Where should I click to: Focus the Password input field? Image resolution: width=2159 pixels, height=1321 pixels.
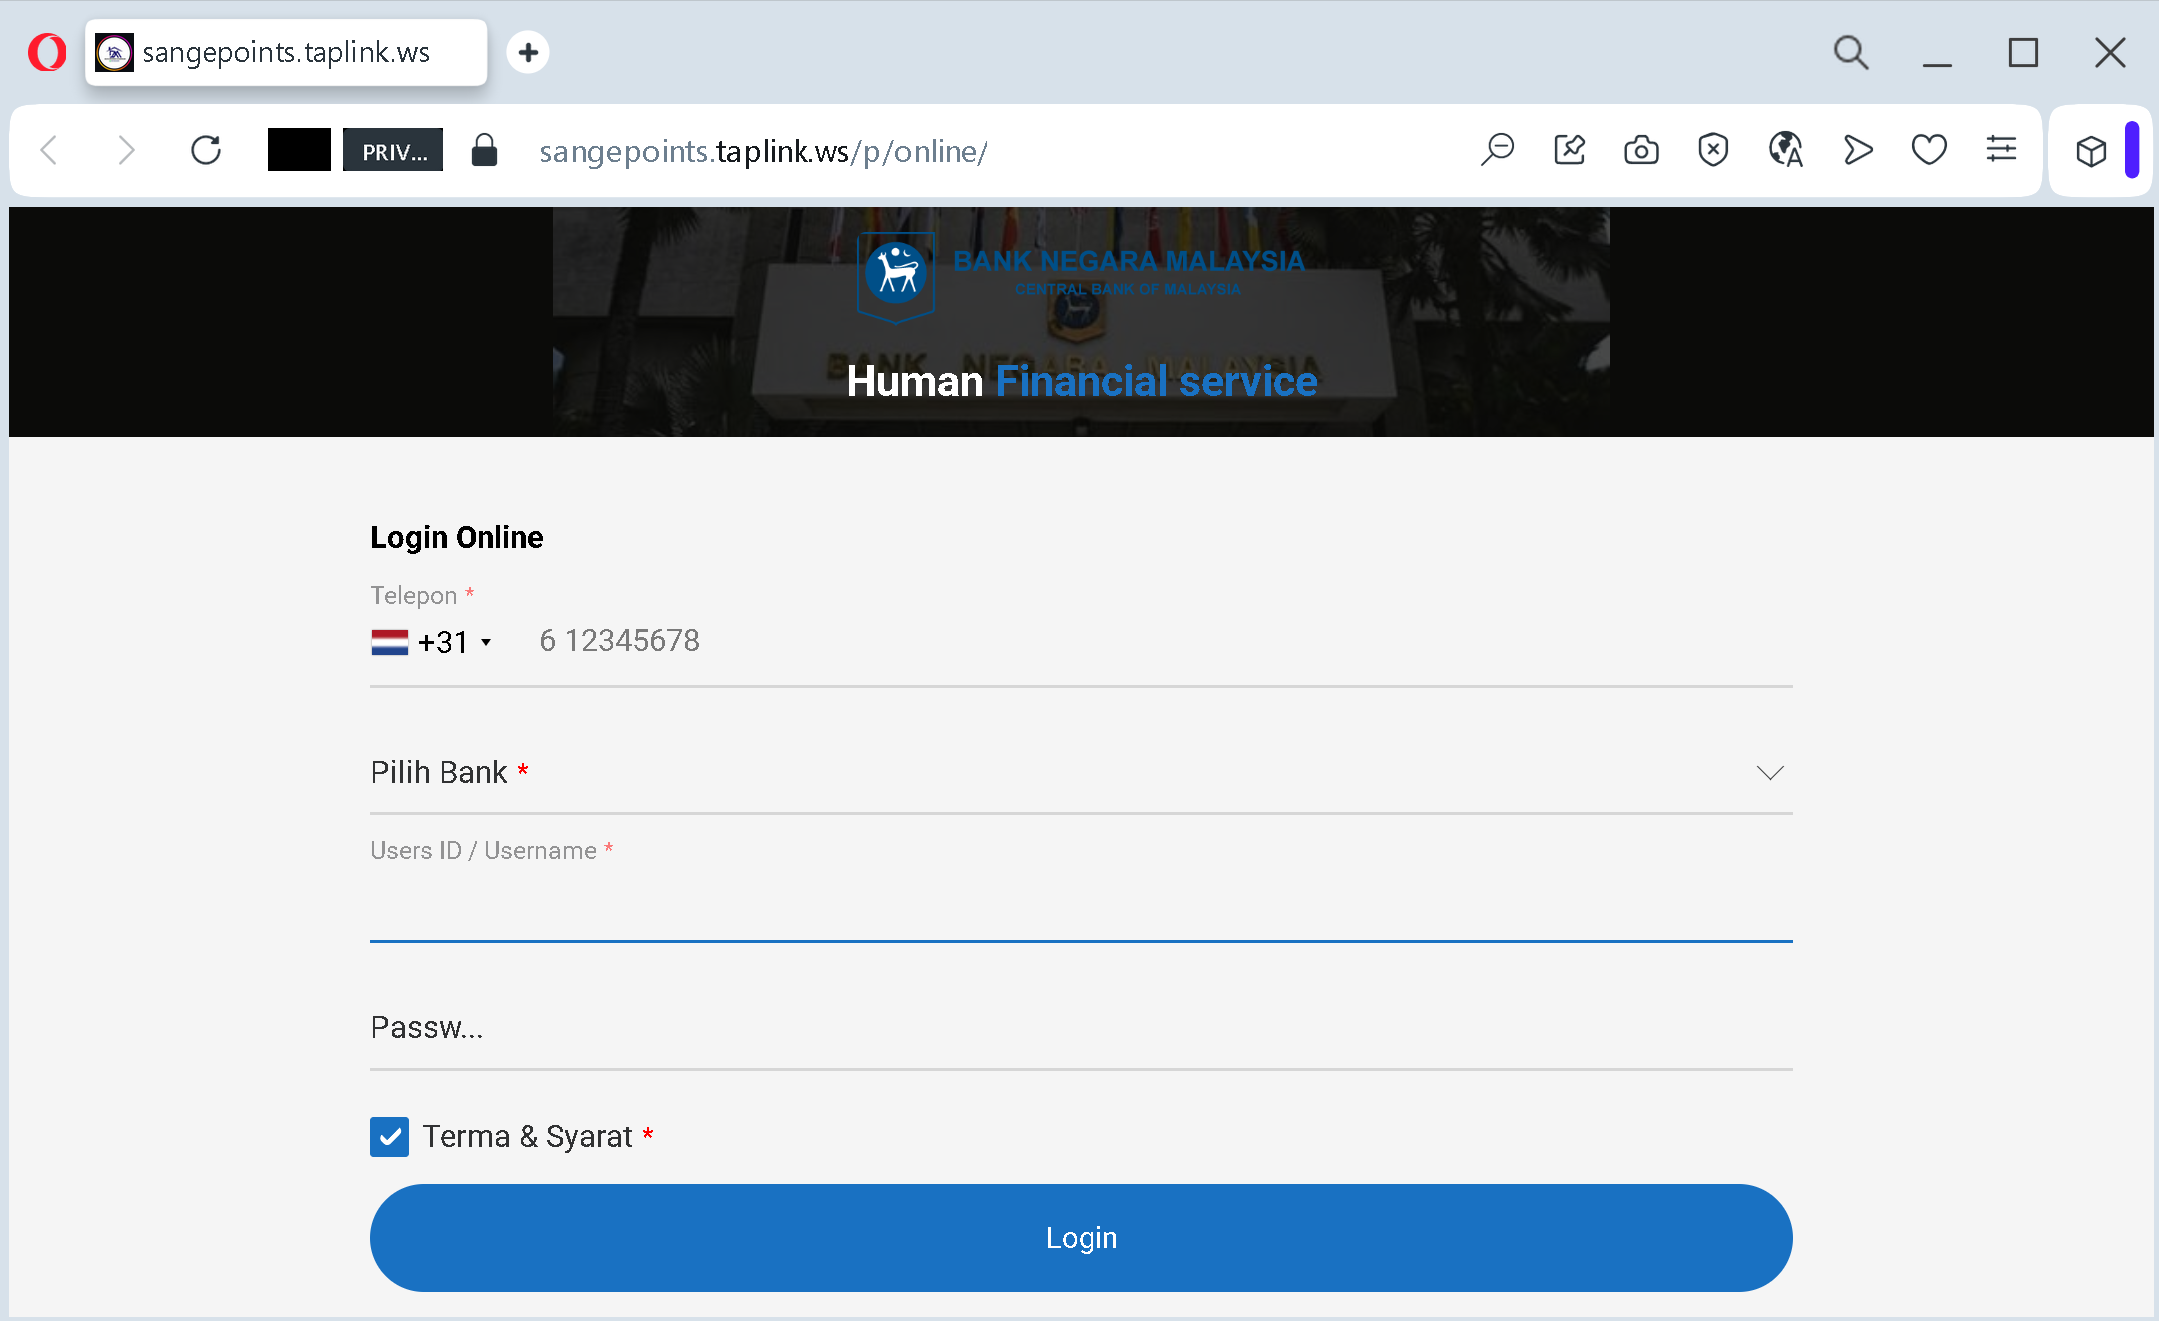pyautogui.click(x=1080, y=1028)
